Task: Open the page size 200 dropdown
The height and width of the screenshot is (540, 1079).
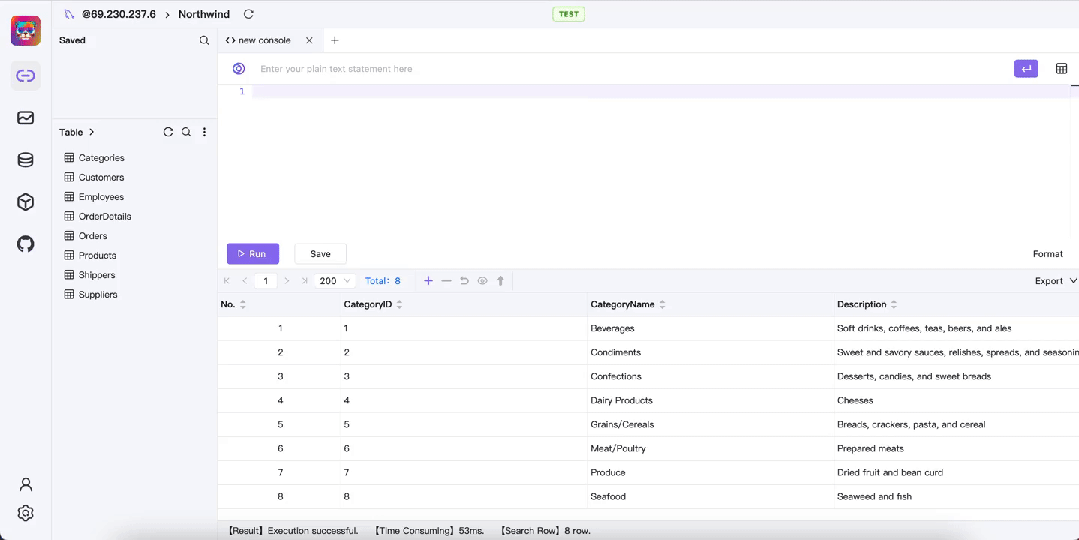Action: pyautogui.click(x=334, y=281)
